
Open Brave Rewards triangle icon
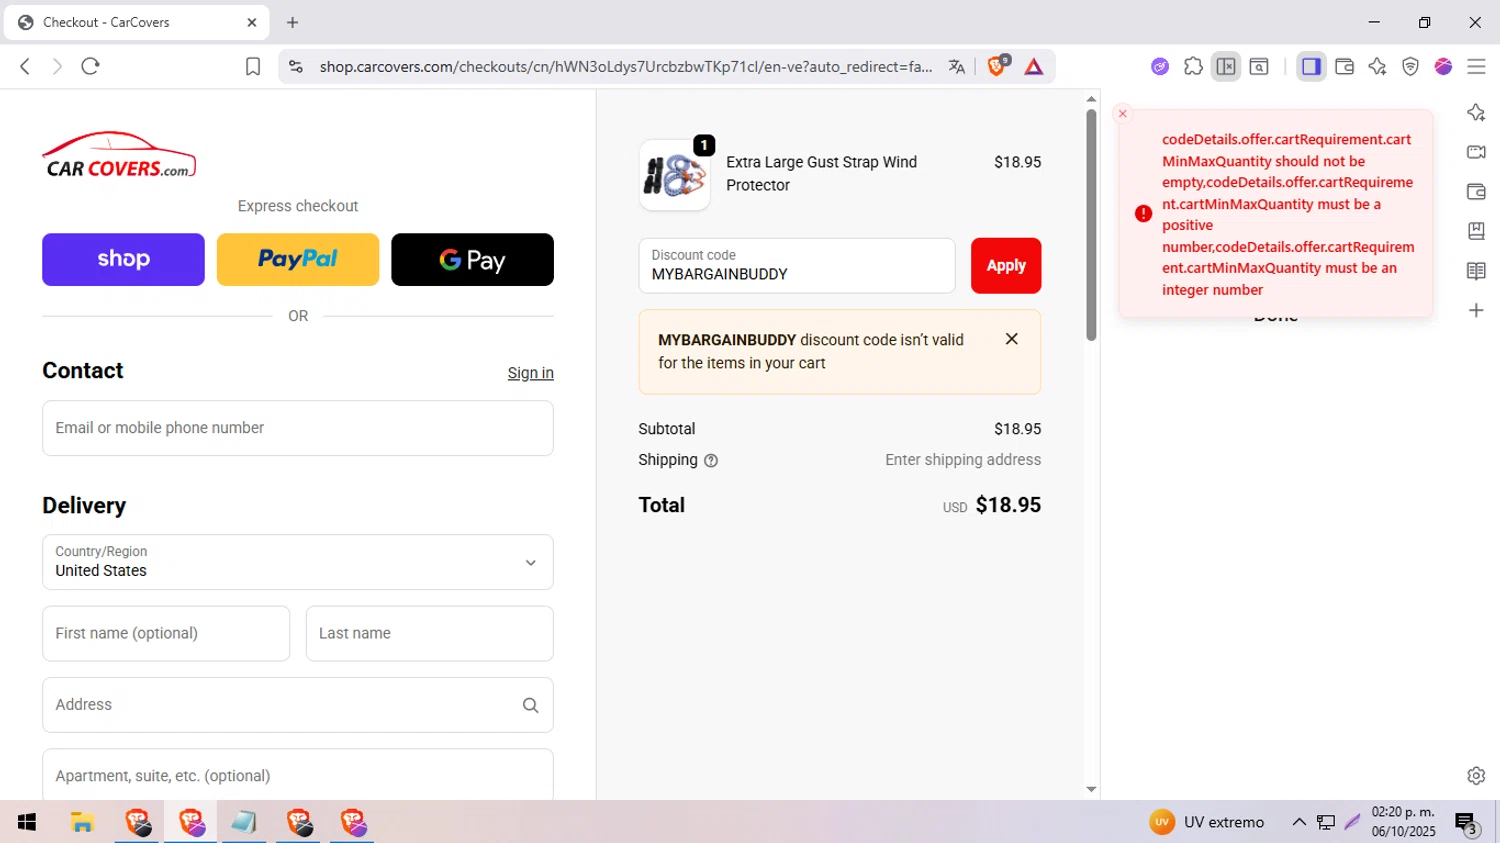[x=1034, y=66]
